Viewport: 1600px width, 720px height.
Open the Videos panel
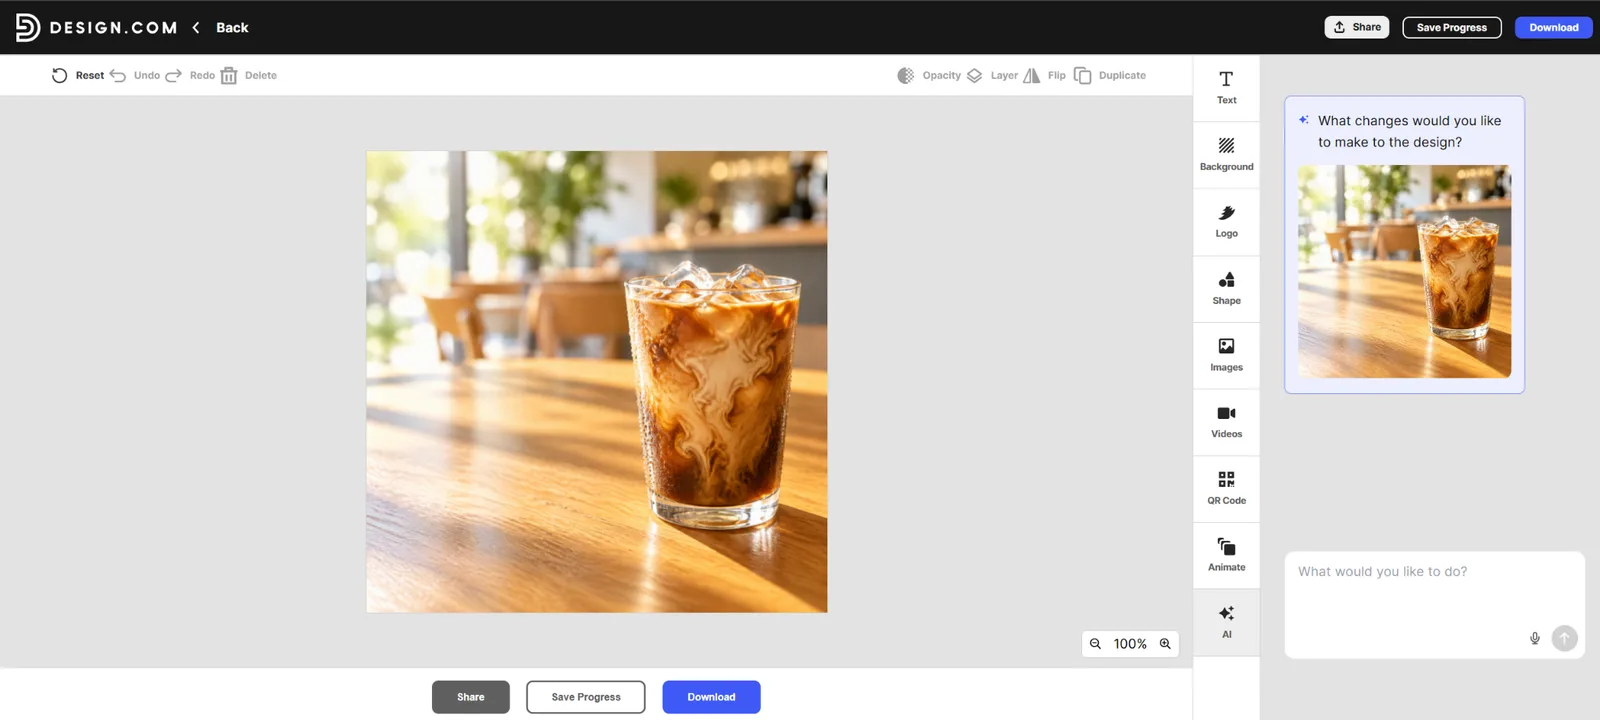pyautogui.click(x=1226, y=421)
